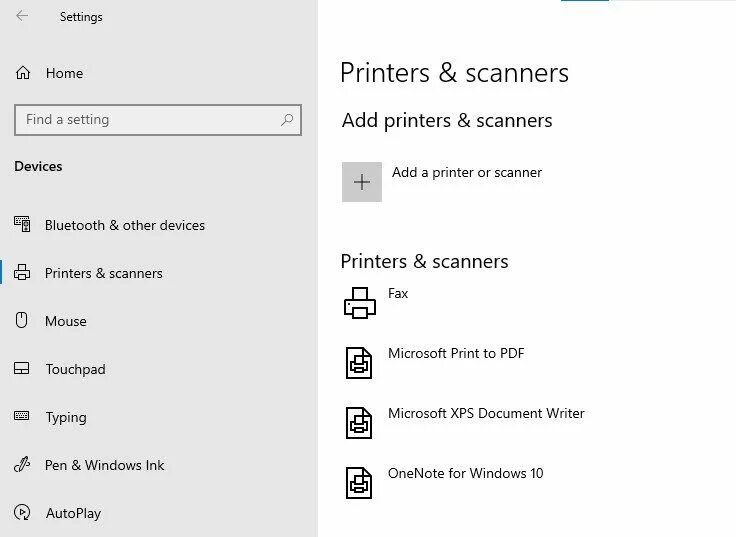Open Touchpad settings page

pos(76,369)
